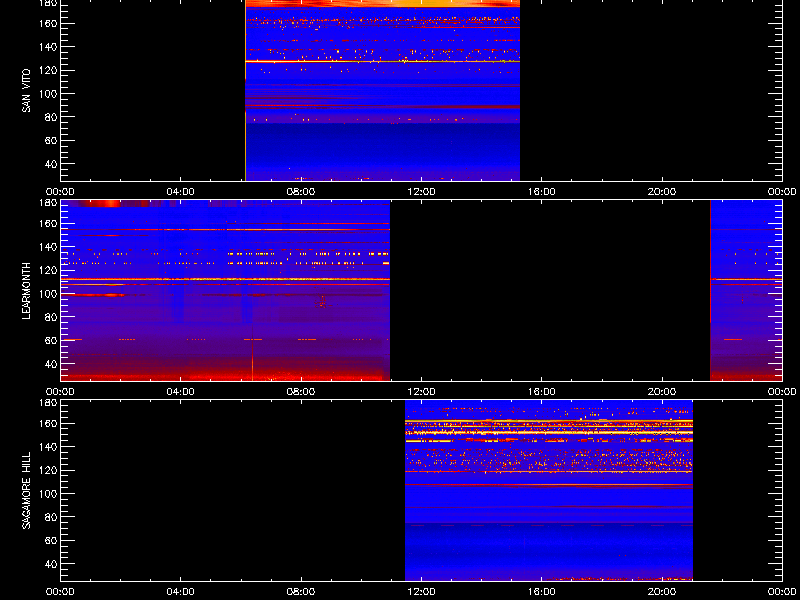Click the 60 label on Learmonth axis
This screenshot has height=600, width=800.
[x=51, y=341]
